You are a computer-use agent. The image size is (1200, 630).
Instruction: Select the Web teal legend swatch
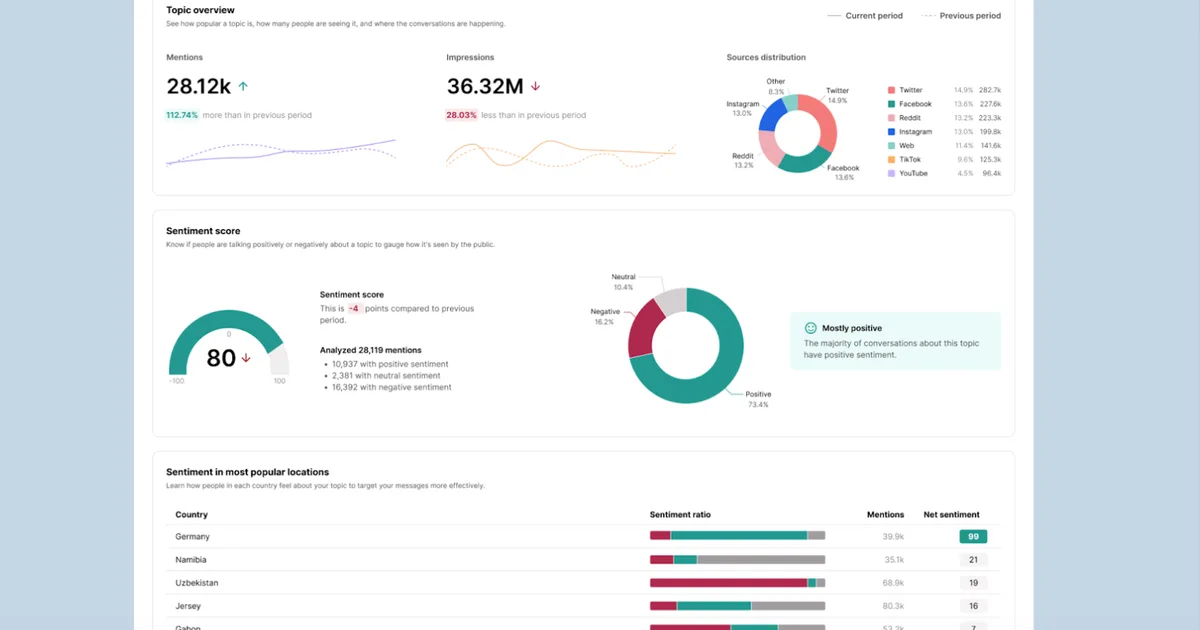tap(891, 146)
